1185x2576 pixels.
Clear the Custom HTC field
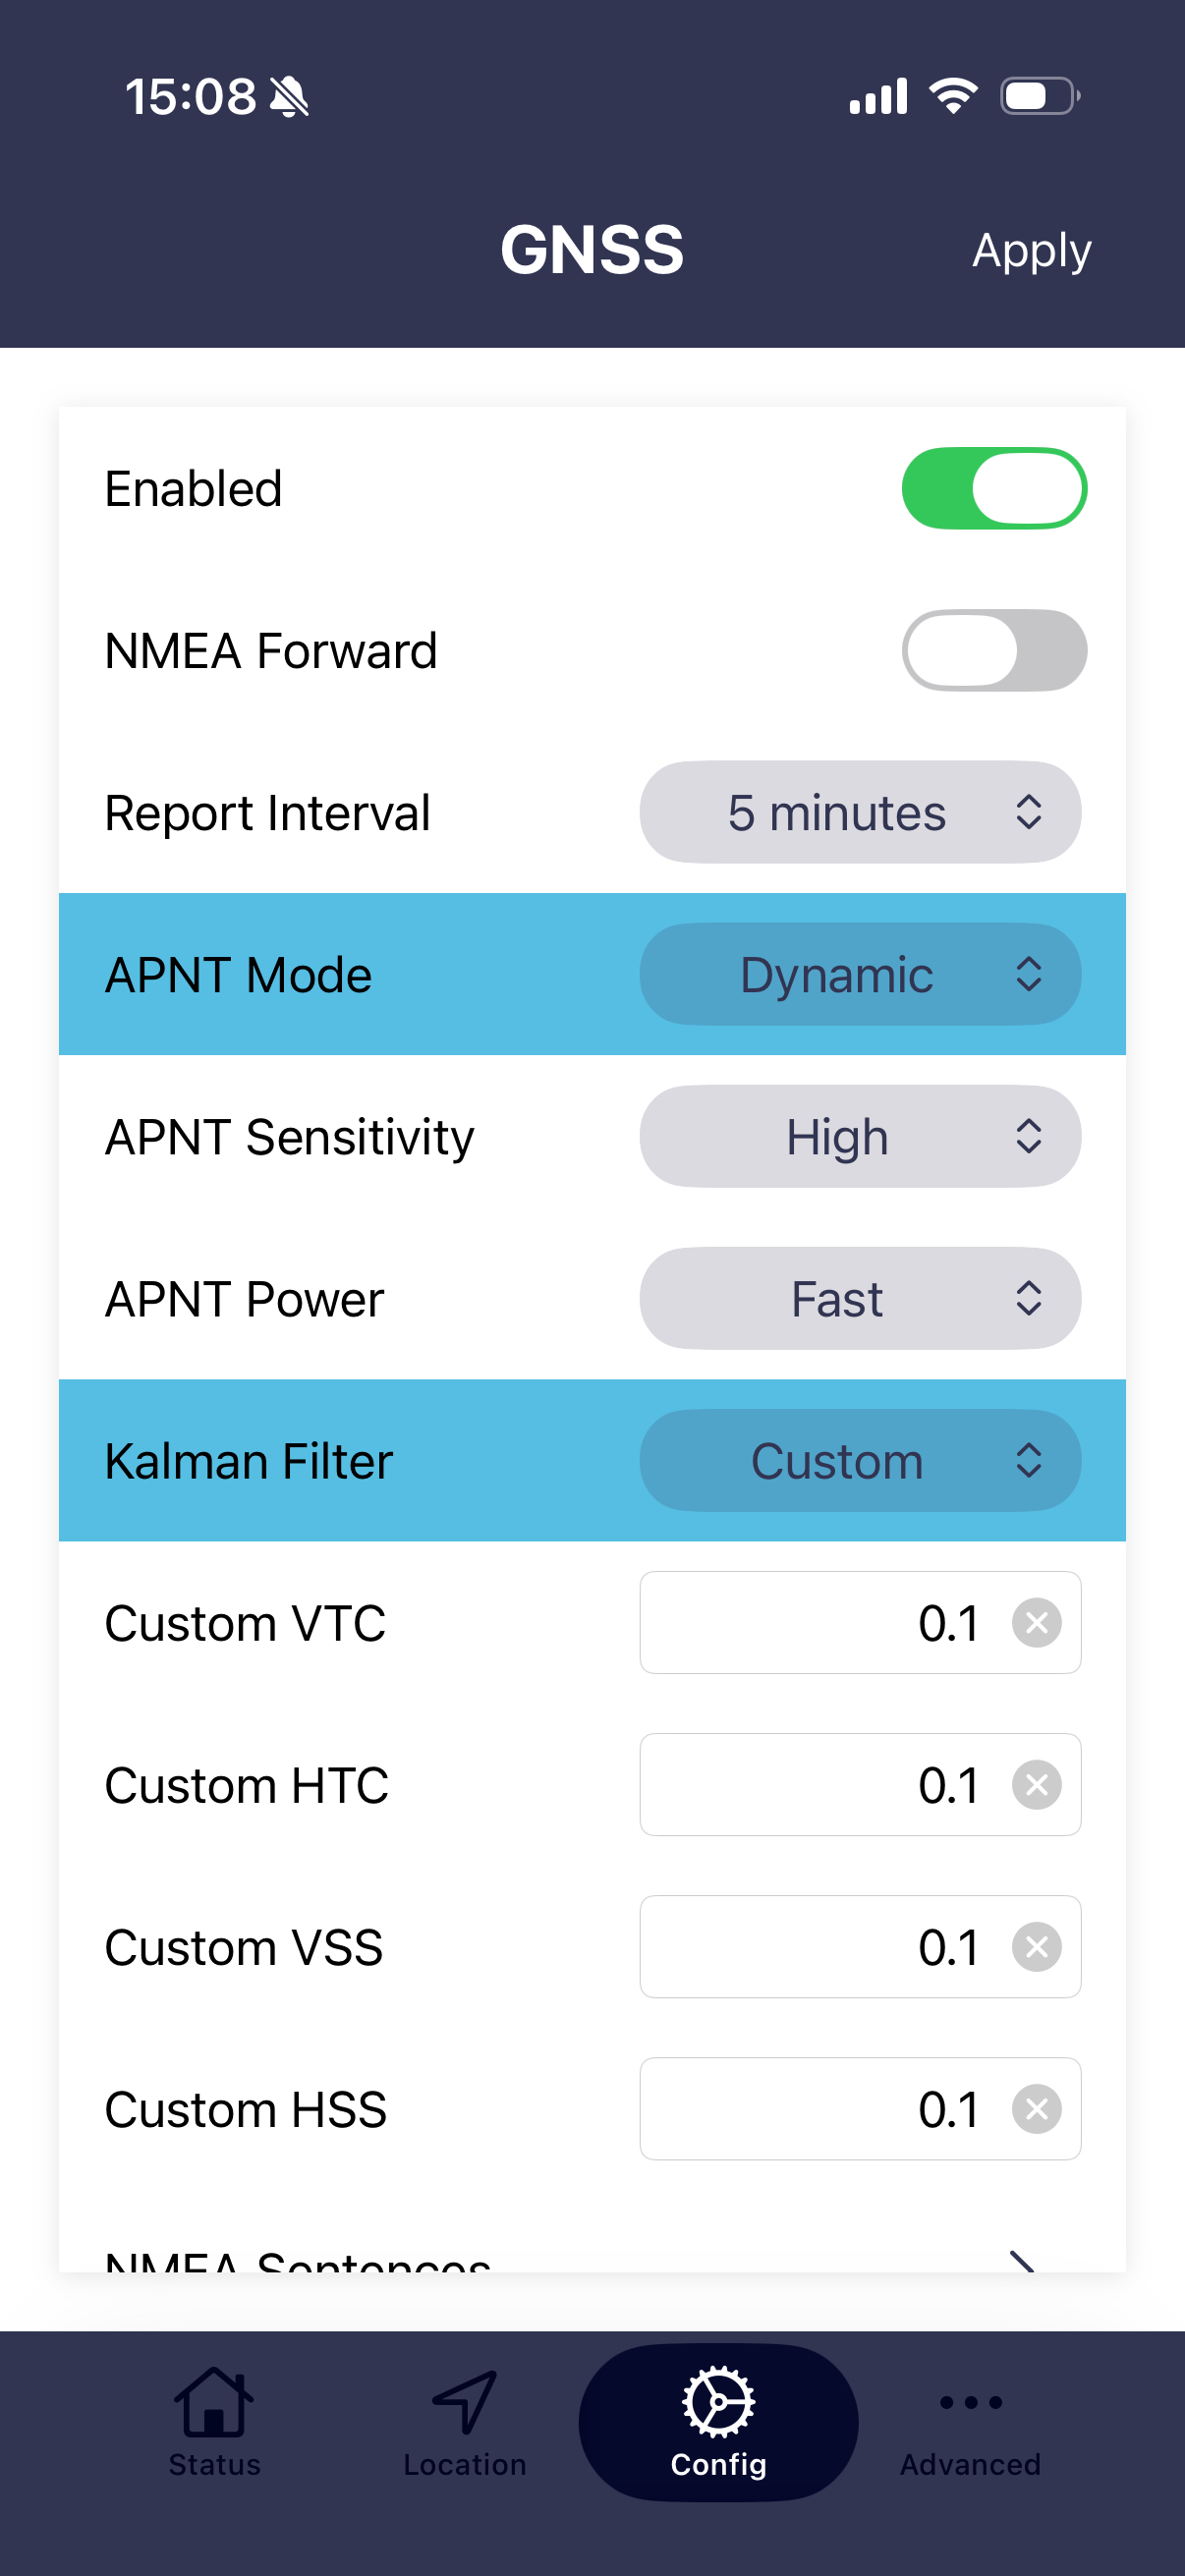pos(1036,1784)
